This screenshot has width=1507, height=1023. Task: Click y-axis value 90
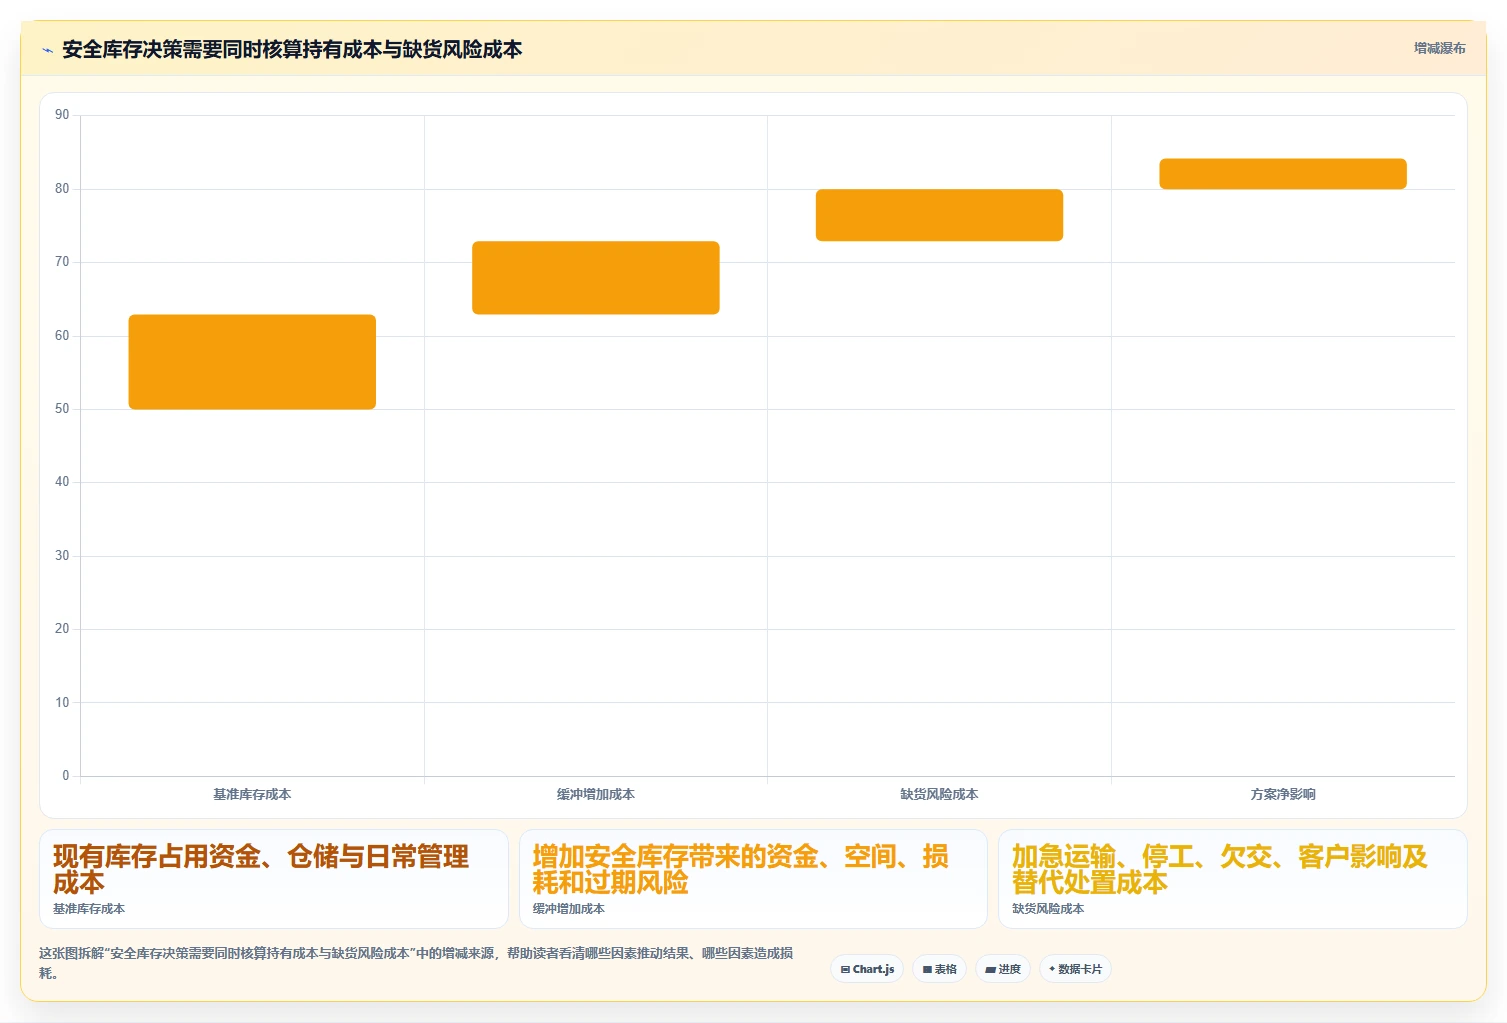click(x=62, y=115)
